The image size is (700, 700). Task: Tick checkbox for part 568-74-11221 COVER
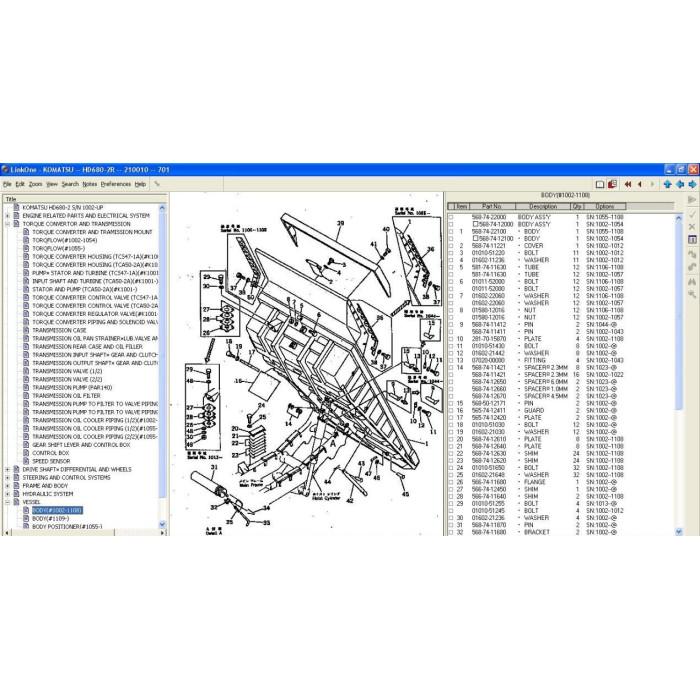(x=450, y=246)
